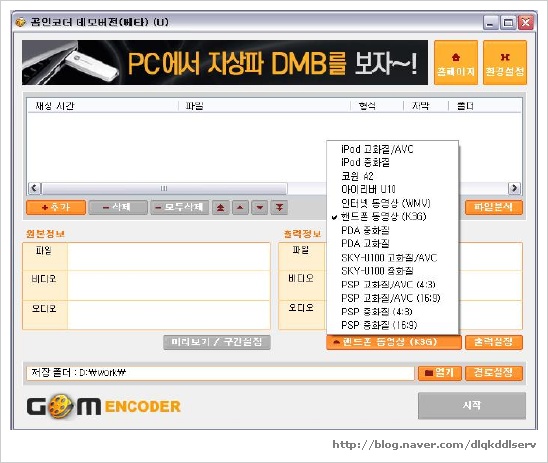Click the 출력설정 output settings button
This screenshot has width=548, height=463.
(x=494, y=342)
